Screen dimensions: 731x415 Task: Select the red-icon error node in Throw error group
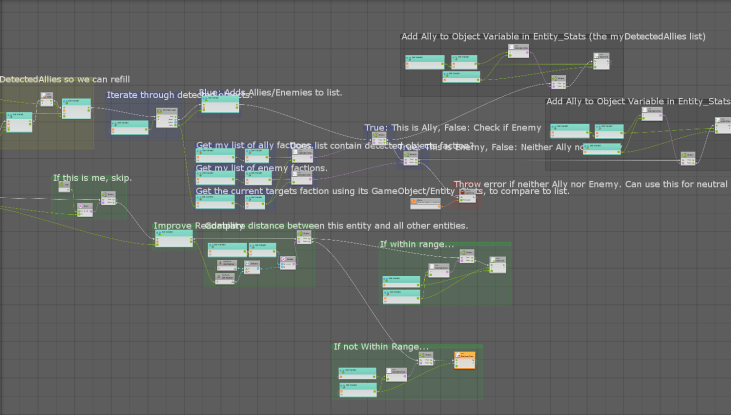pos(467,196)
